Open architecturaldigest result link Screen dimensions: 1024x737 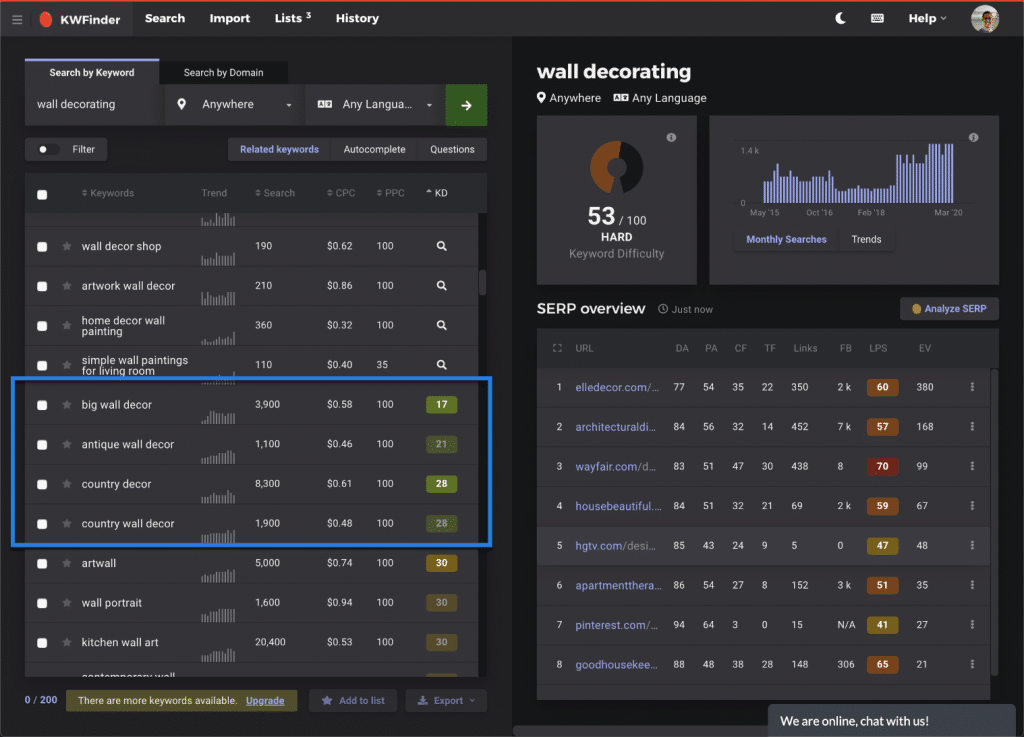[x=615, y=427]
